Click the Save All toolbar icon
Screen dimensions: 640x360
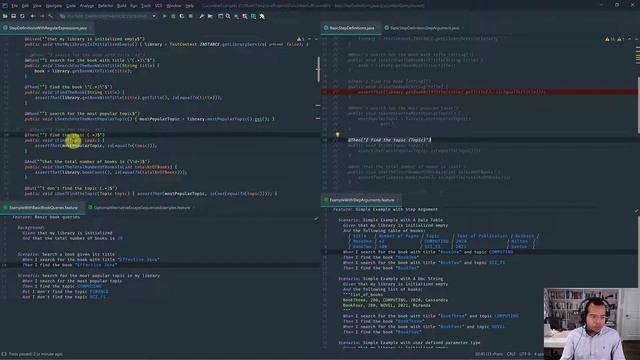point(13,16)
